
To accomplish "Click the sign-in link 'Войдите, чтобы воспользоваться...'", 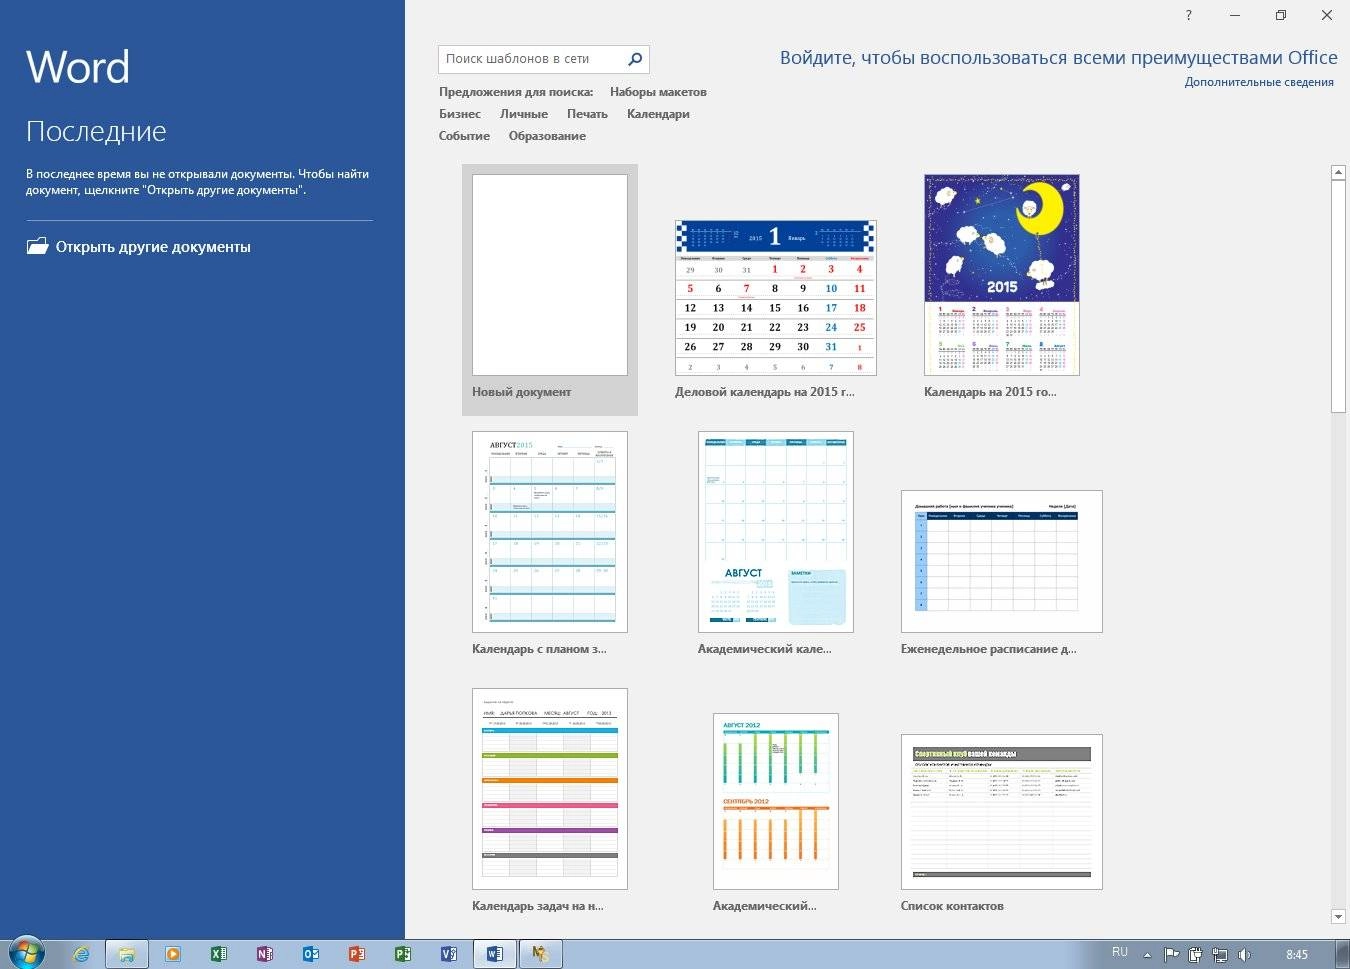I will pos(1058,58).
